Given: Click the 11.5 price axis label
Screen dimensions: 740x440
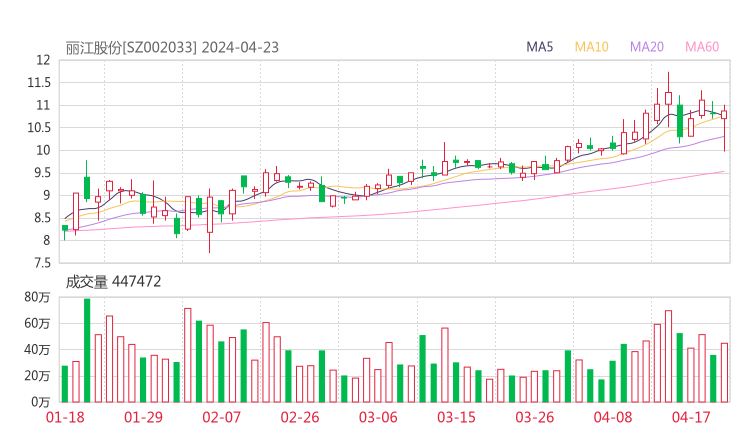Looking at the screenshot, I should point(39,83).
